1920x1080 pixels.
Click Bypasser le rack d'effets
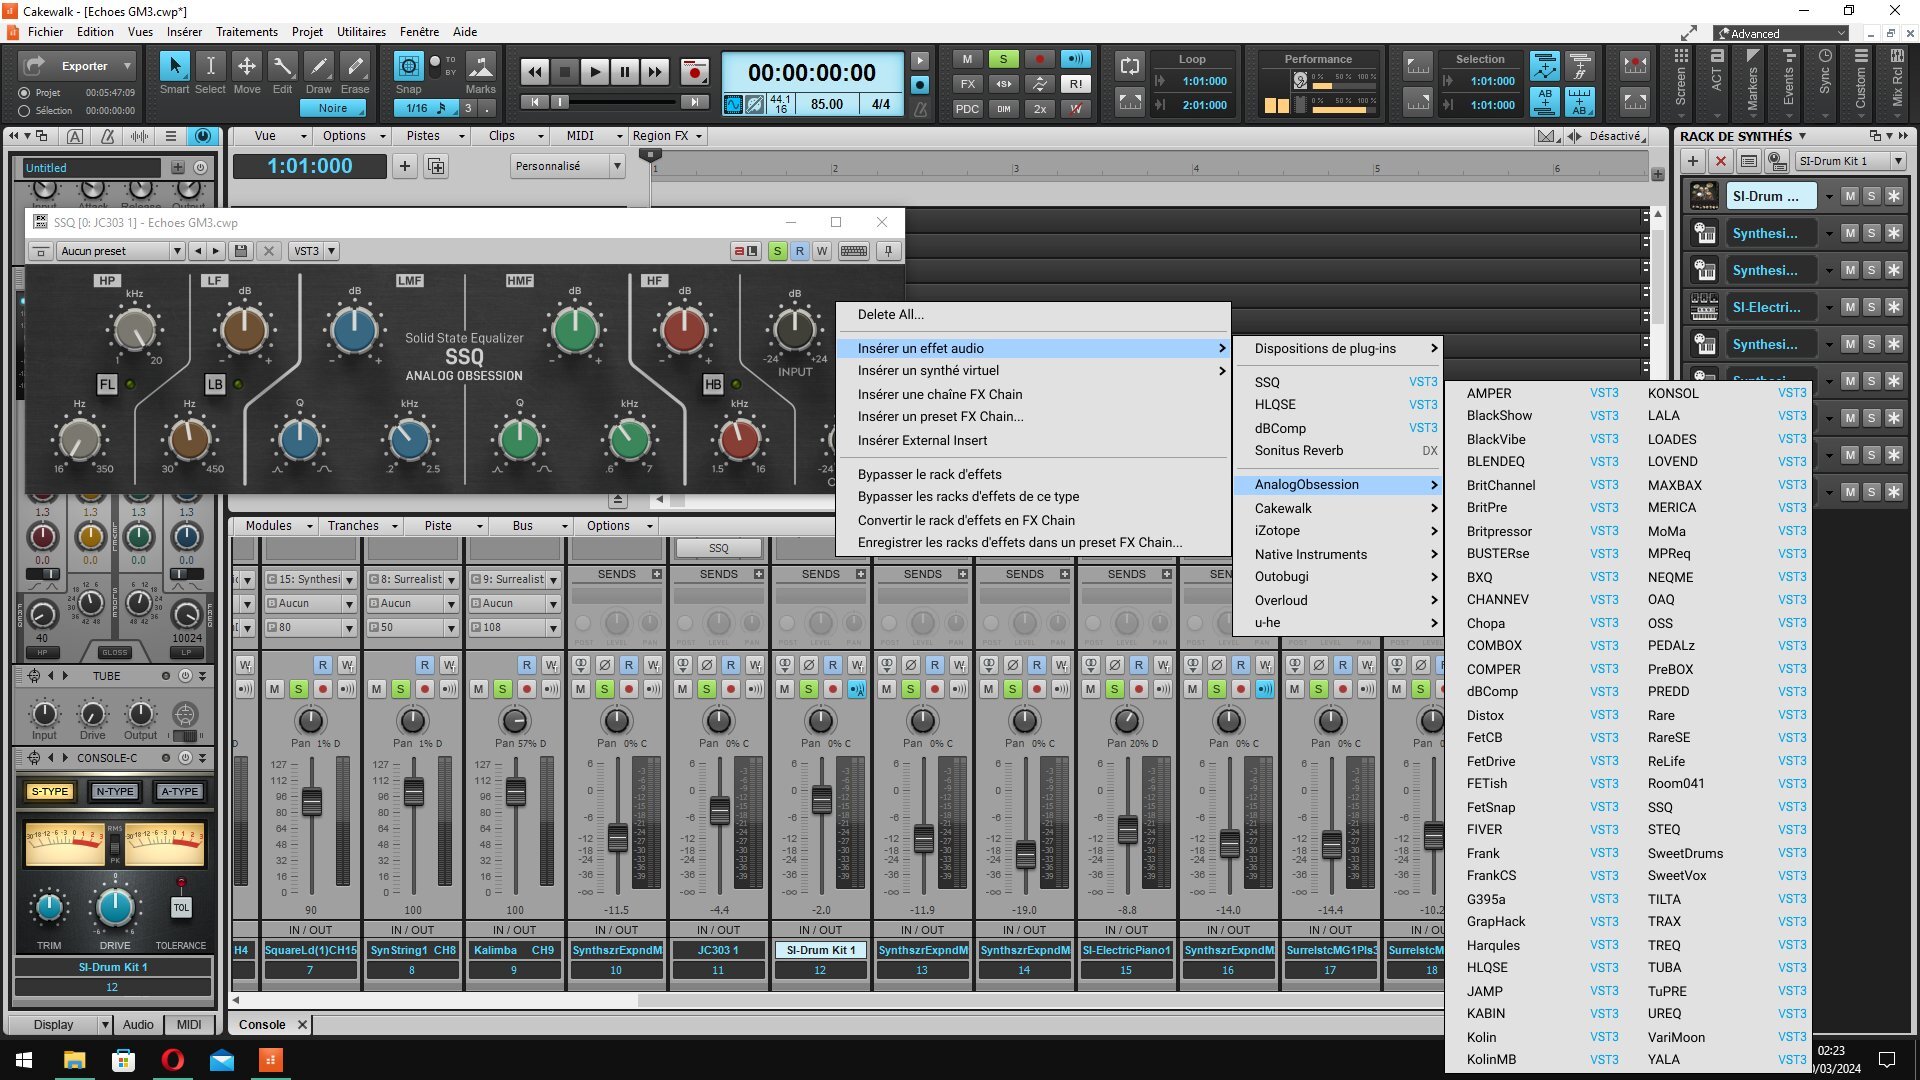[x=929, y=474]
